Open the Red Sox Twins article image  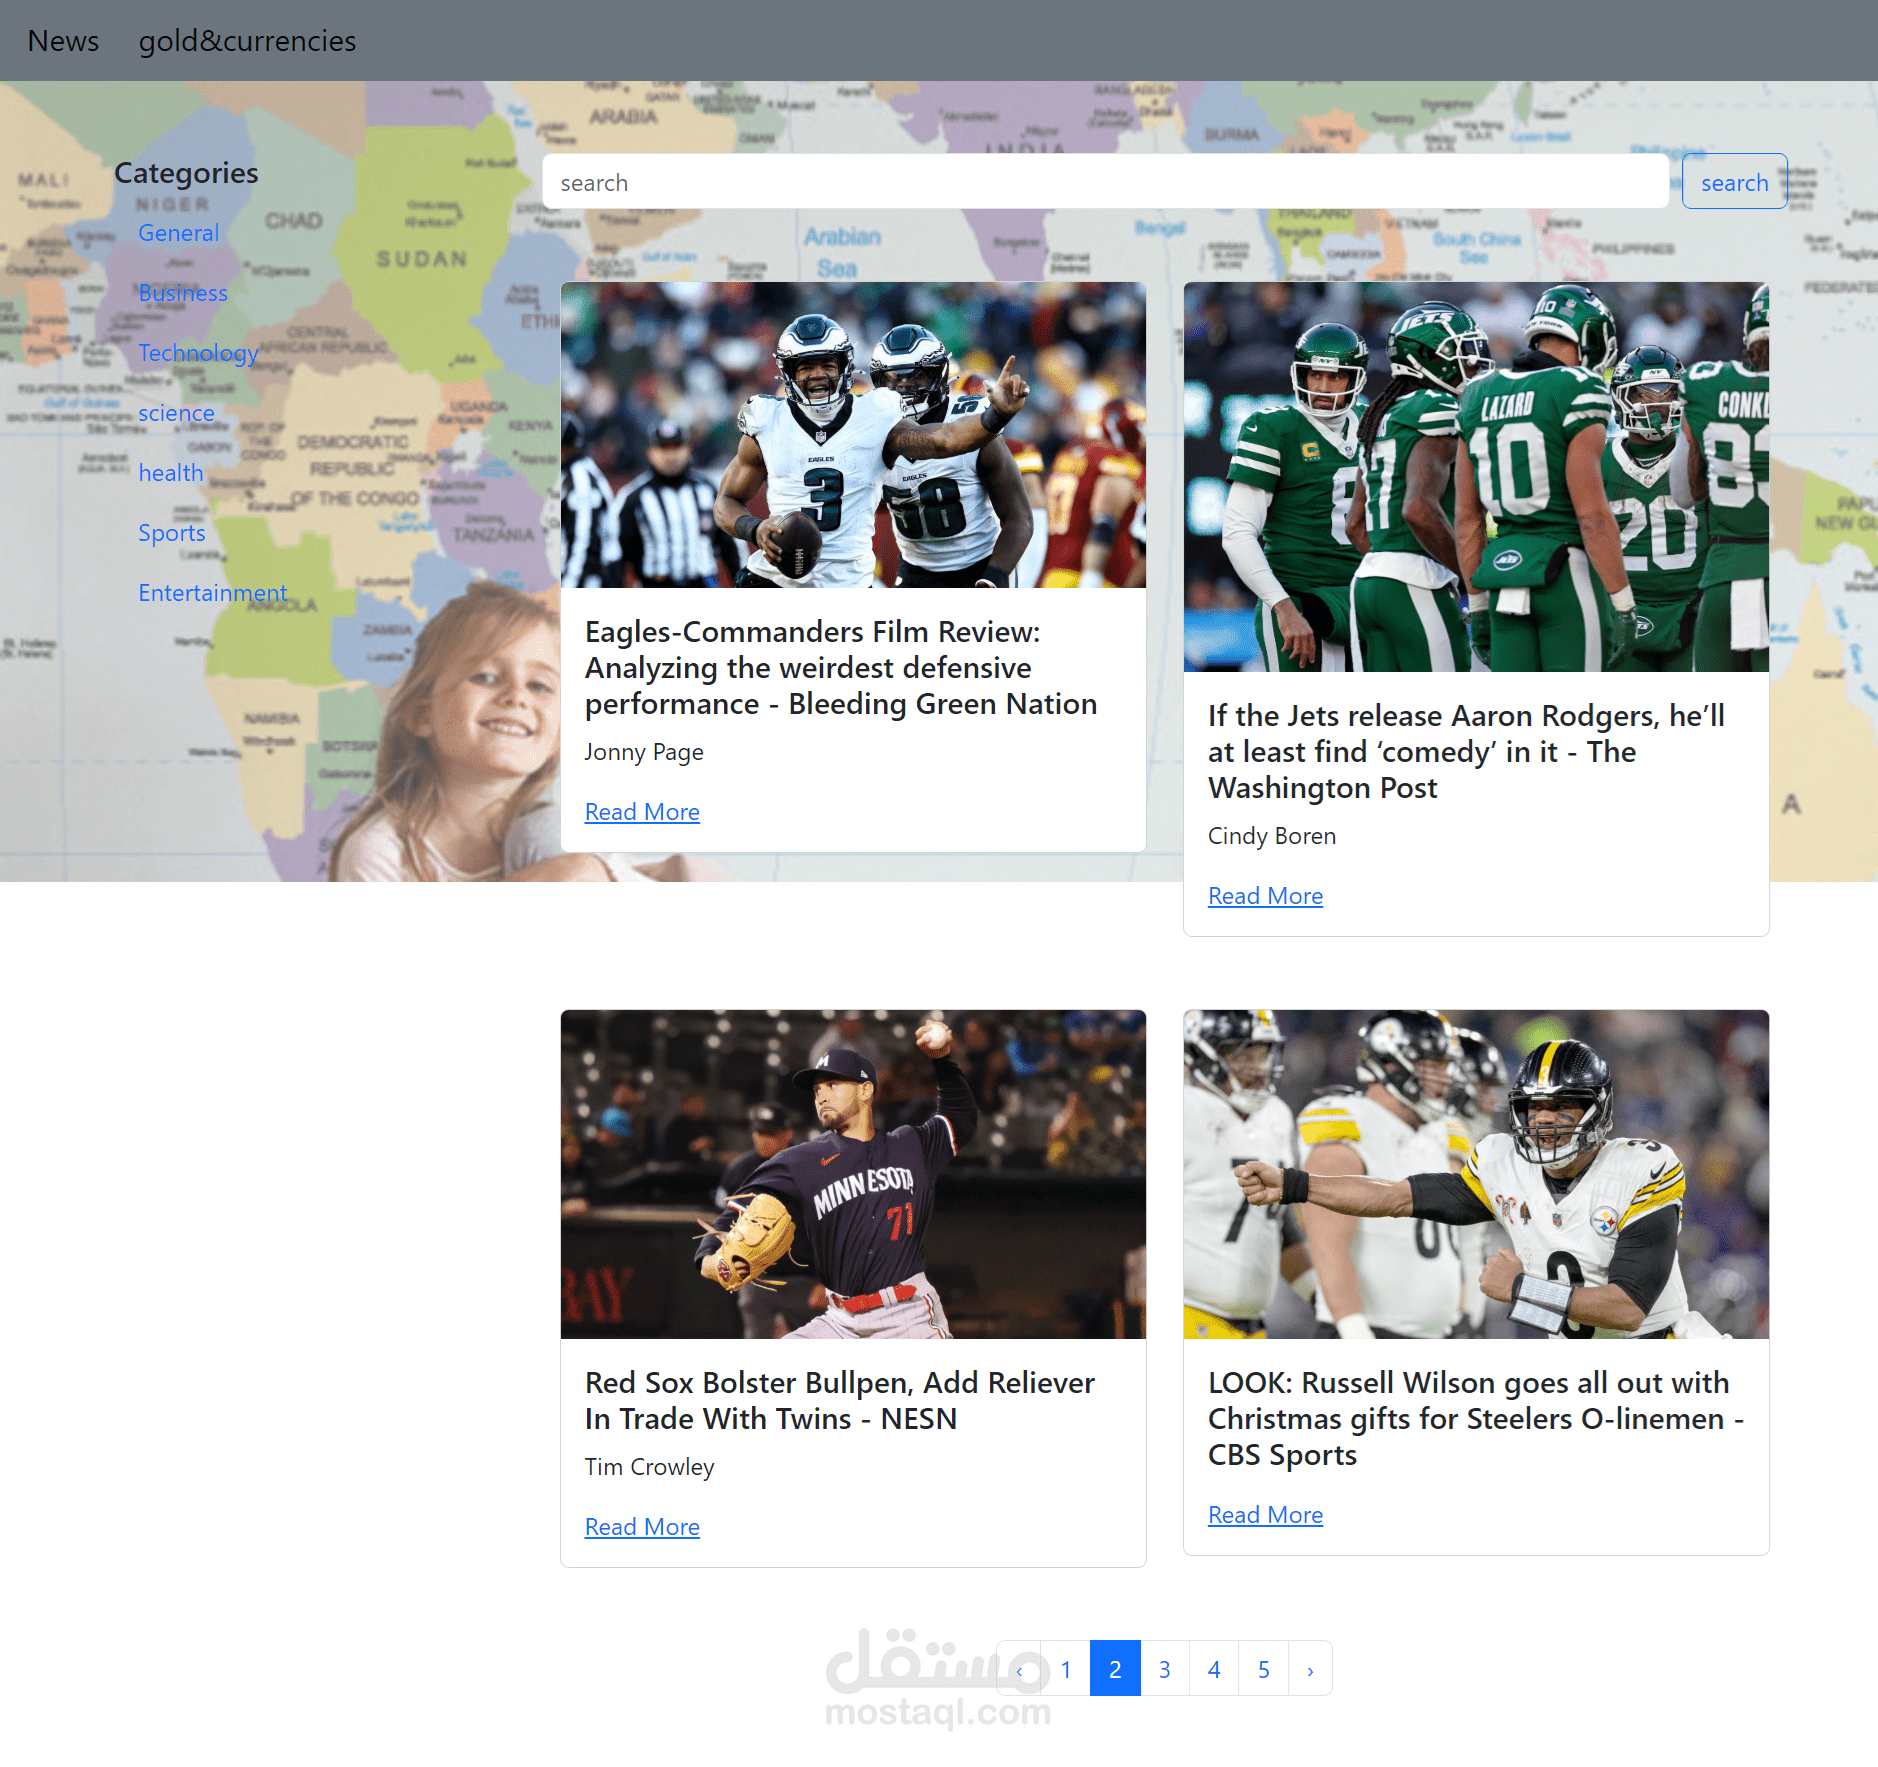point(853,1174)
